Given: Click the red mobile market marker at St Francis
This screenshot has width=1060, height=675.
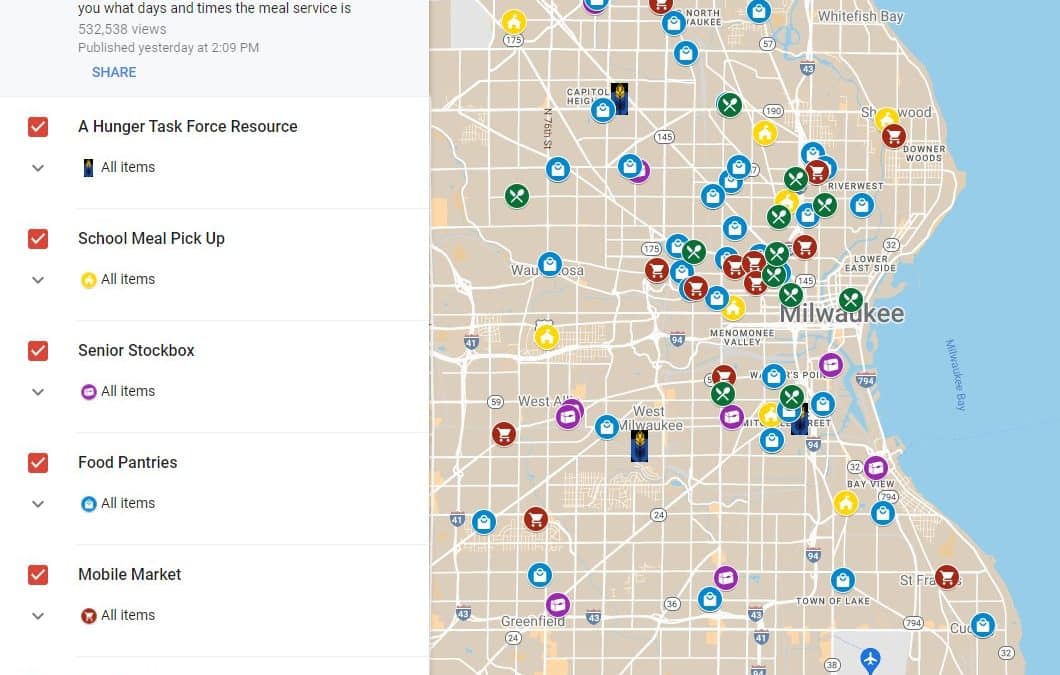Looking at the screenshot, I should point(947,577).
